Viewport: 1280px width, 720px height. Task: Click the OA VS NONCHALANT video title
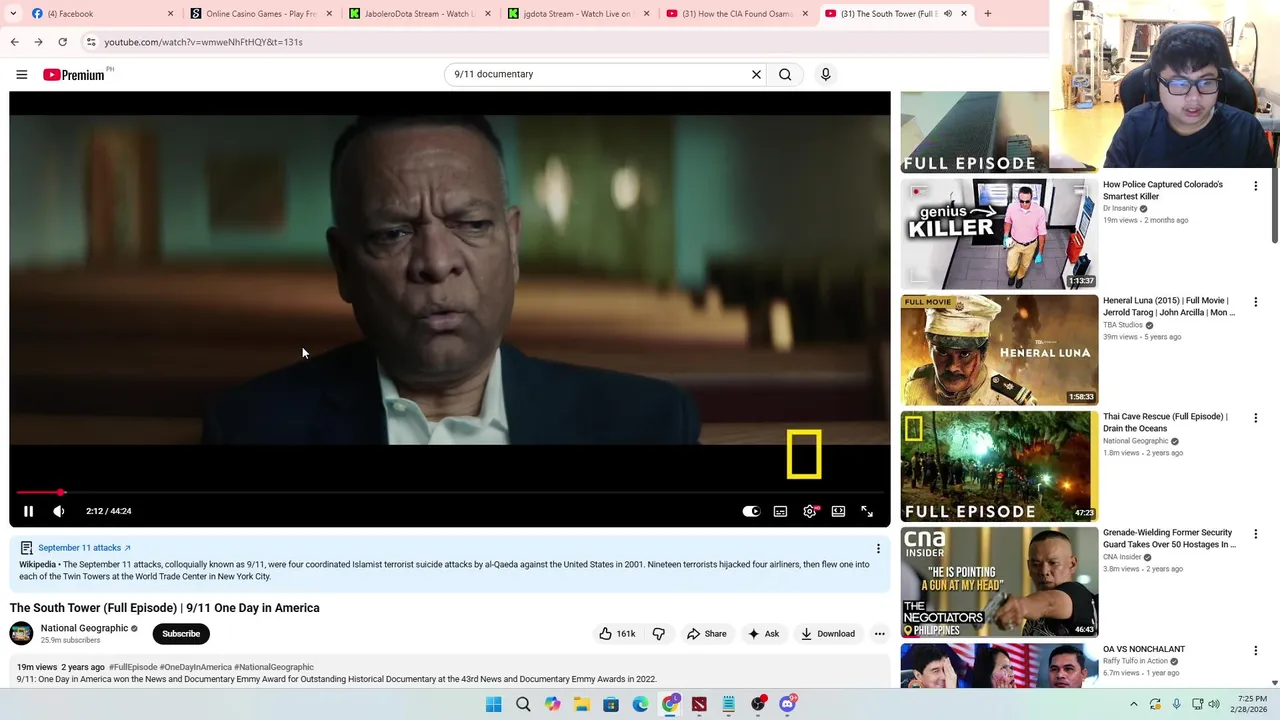1144,650
